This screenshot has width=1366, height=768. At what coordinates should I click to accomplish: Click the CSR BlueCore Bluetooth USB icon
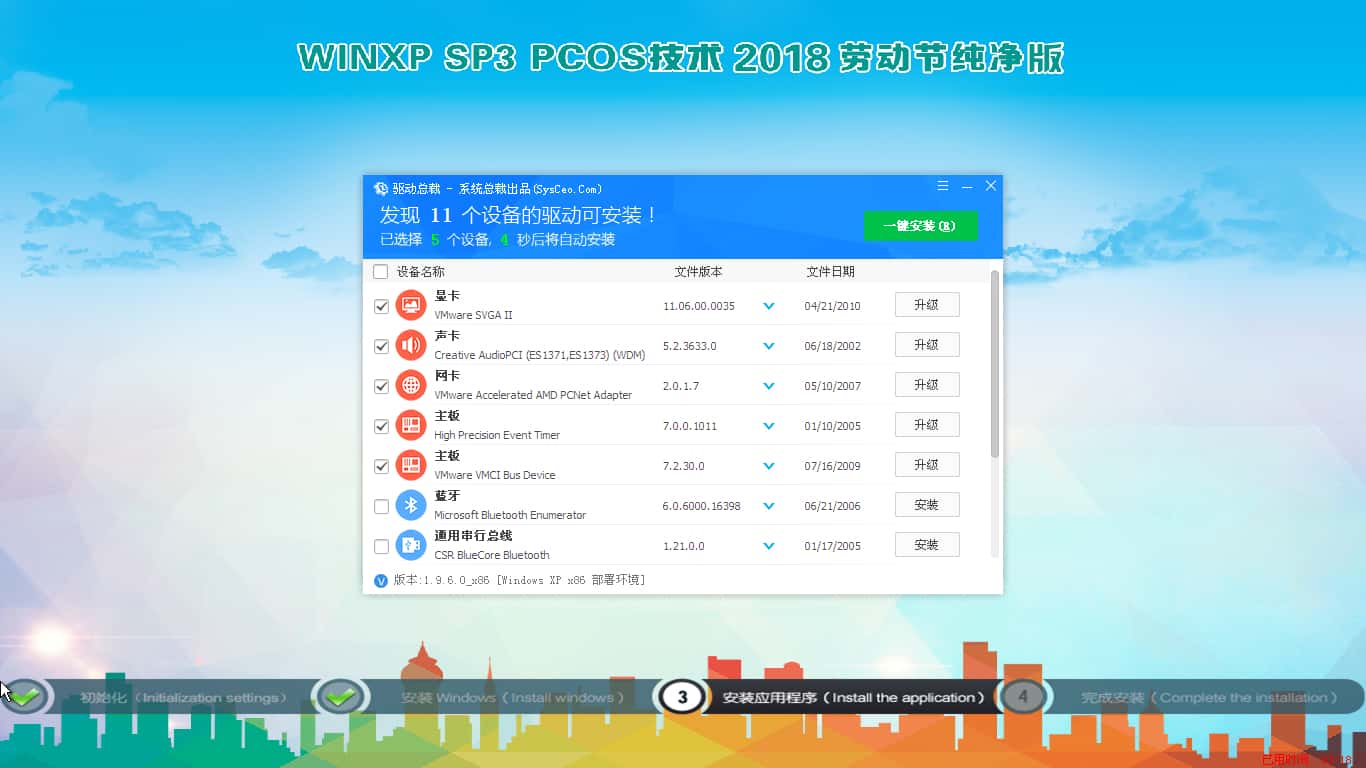click(x=410, y=545)
